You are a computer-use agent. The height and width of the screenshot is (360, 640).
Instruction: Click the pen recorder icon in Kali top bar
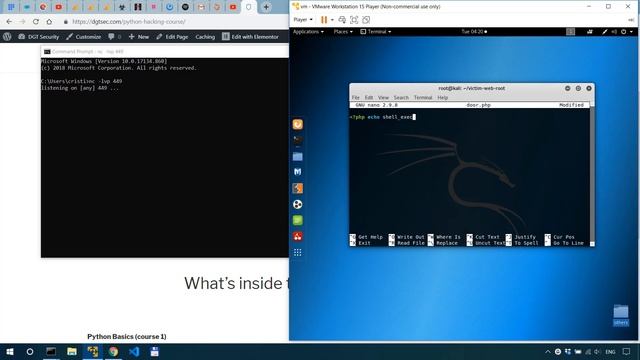pos(604,31)
